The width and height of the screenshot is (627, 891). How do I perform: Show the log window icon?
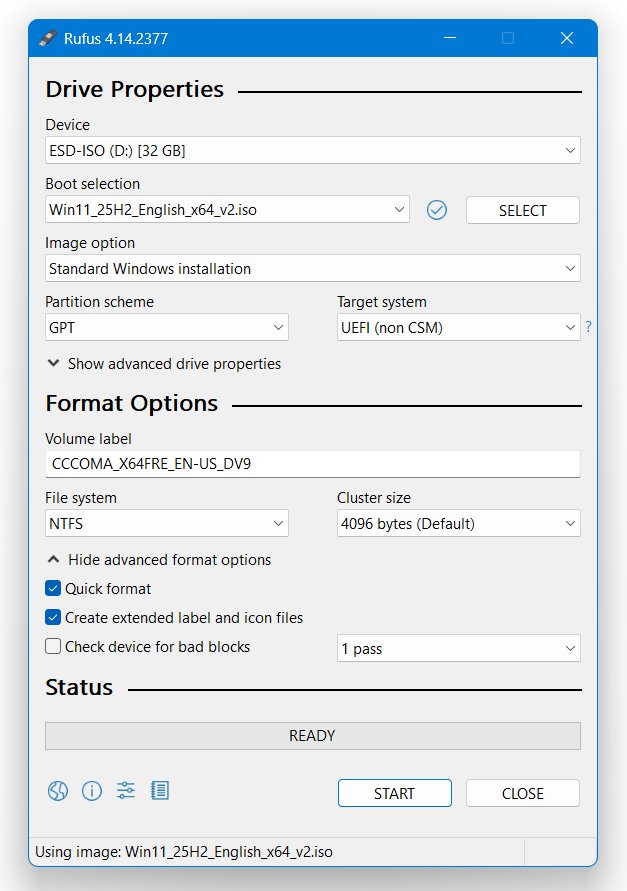coord(160,790)
